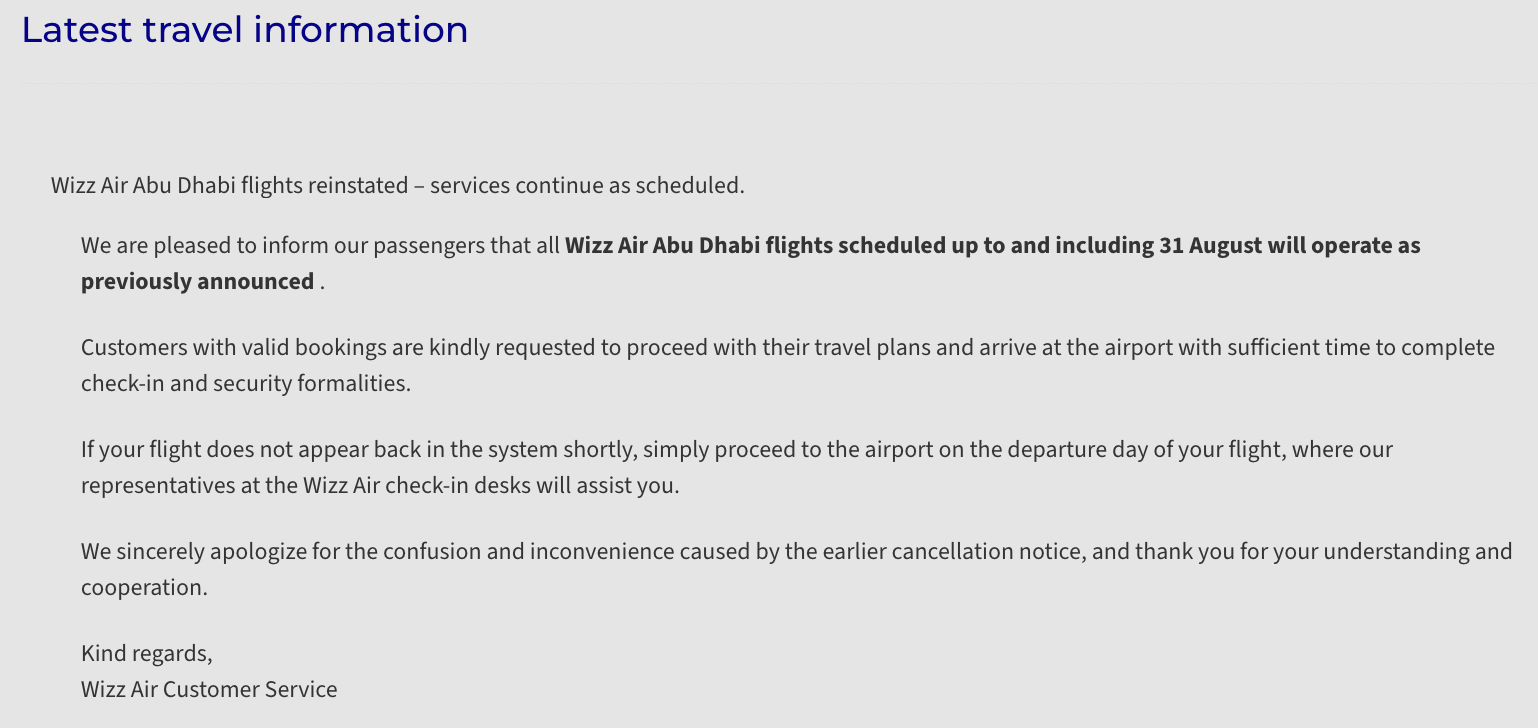The height and width of the screenshot is (728, 1538).
Task: Click the 'representatives at the Wizz Air check-in desks' line
Action: click(x=380, y=486)
